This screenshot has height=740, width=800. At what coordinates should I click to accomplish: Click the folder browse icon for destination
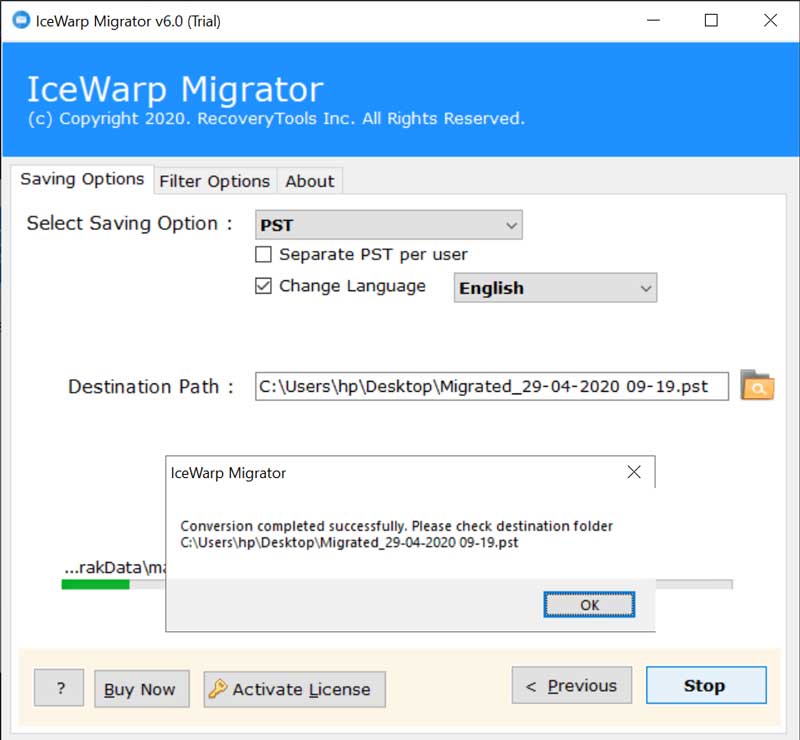[757, 385]
